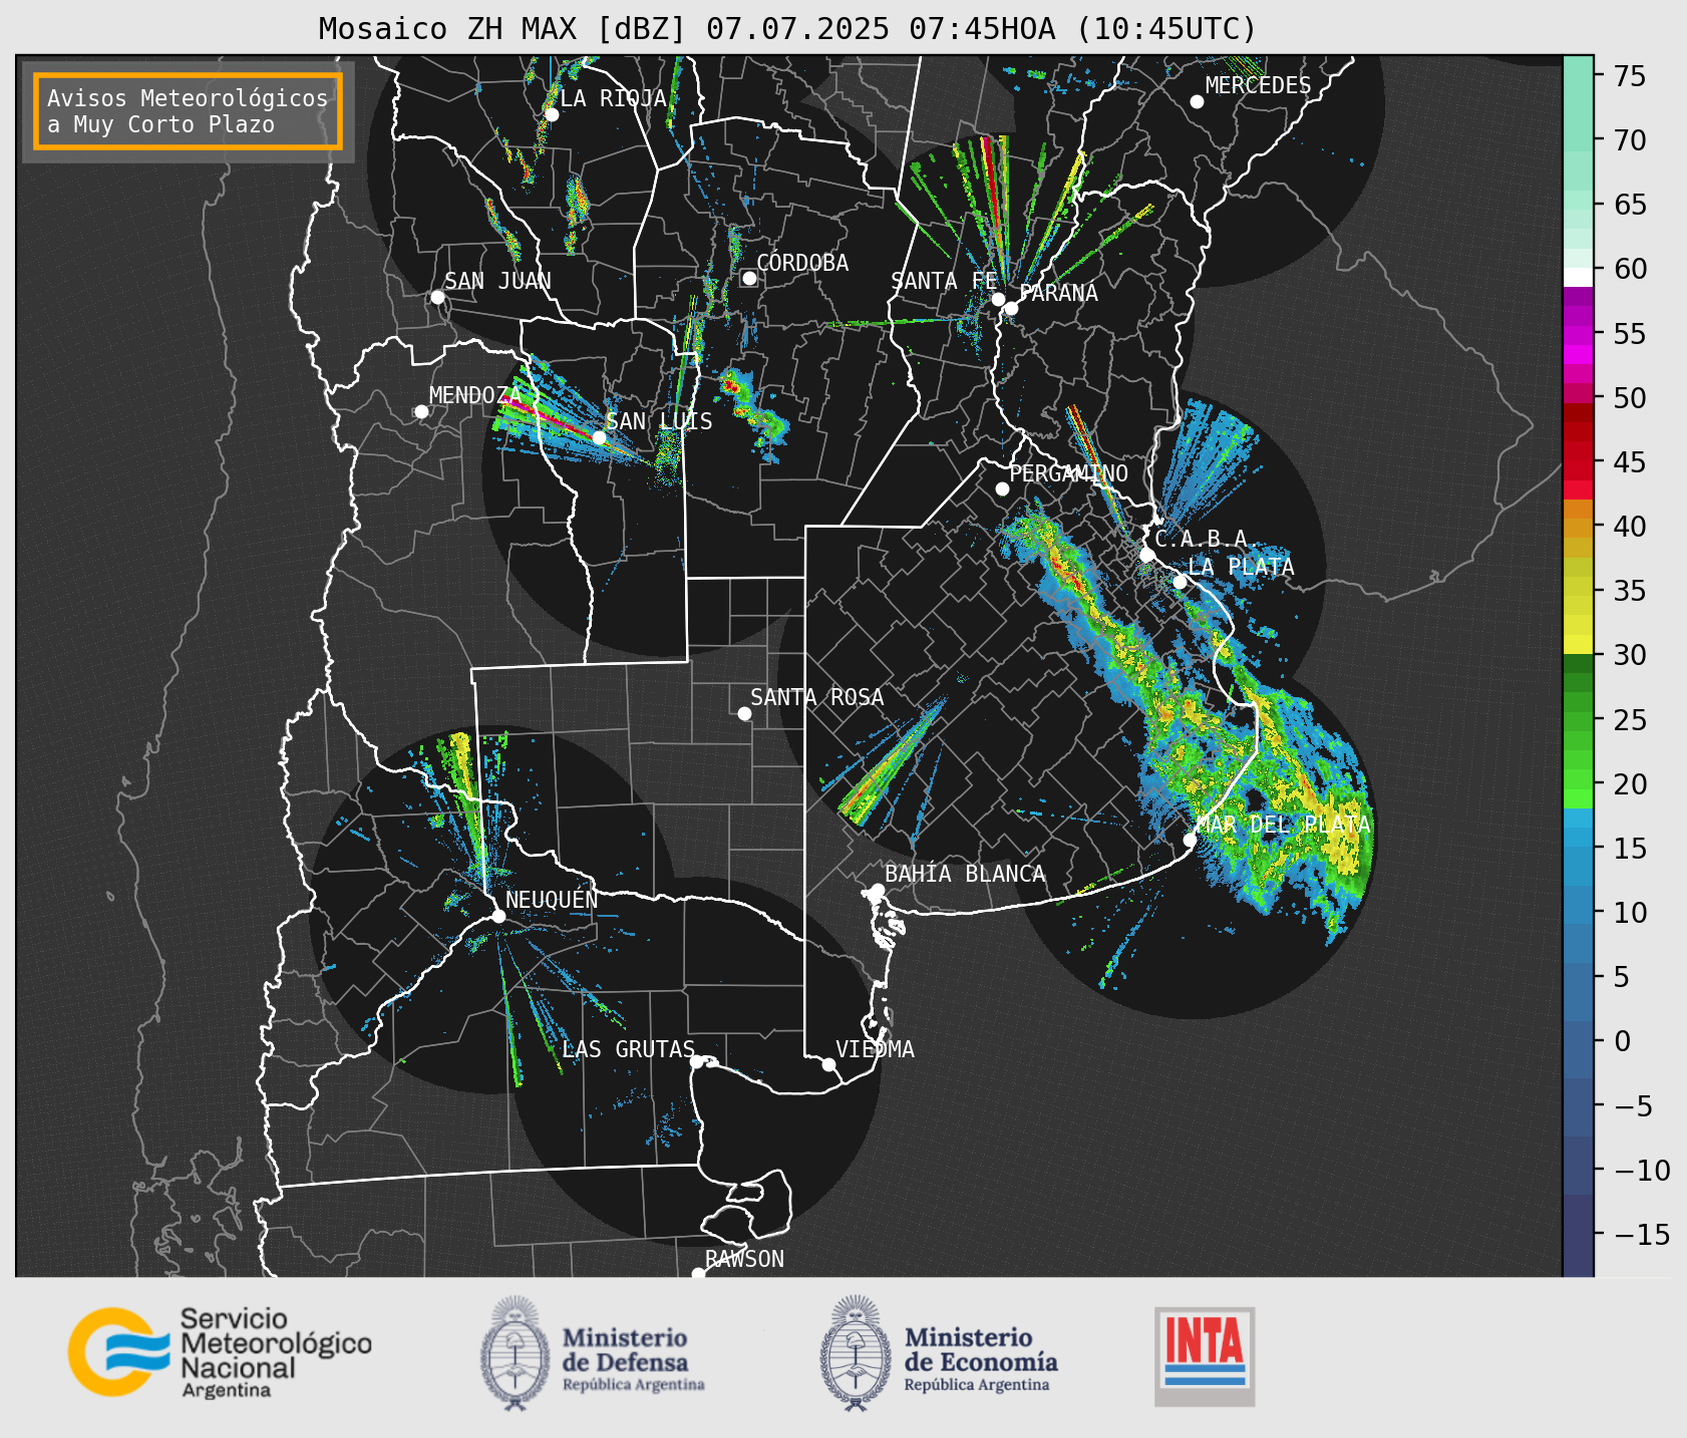Pick the white 60 dBZ band on color scale
This screenshot has height=1438, width=1687.
click(x=1578, y=277)
